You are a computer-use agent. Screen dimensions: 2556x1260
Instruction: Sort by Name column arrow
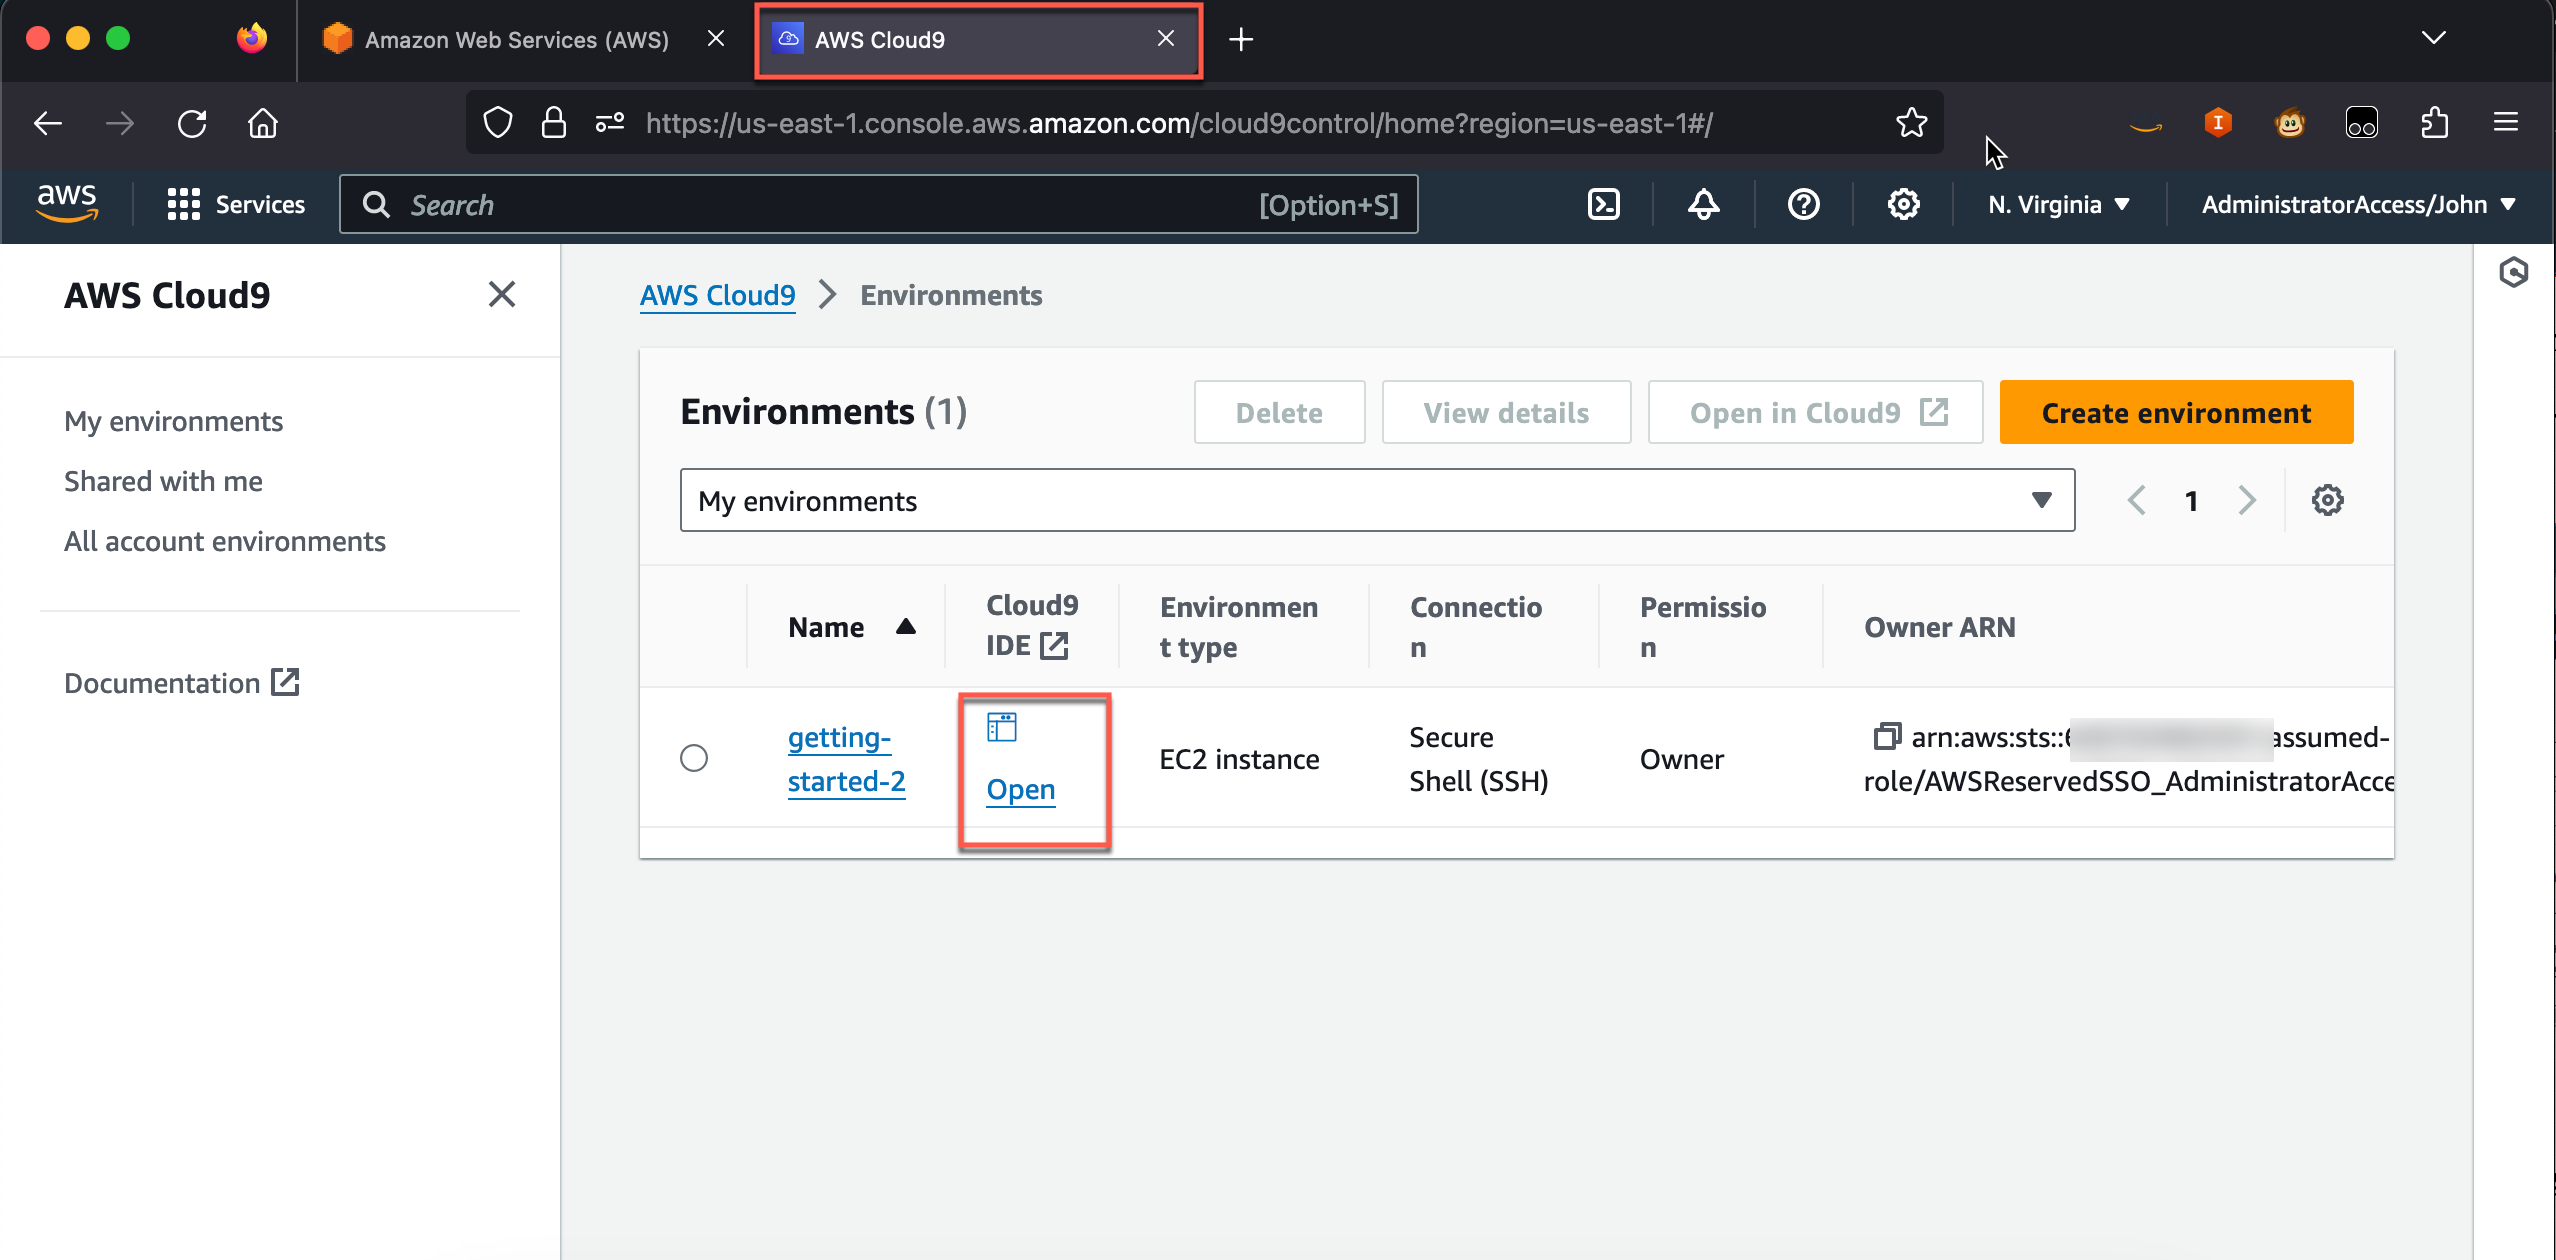click(906, 627)
